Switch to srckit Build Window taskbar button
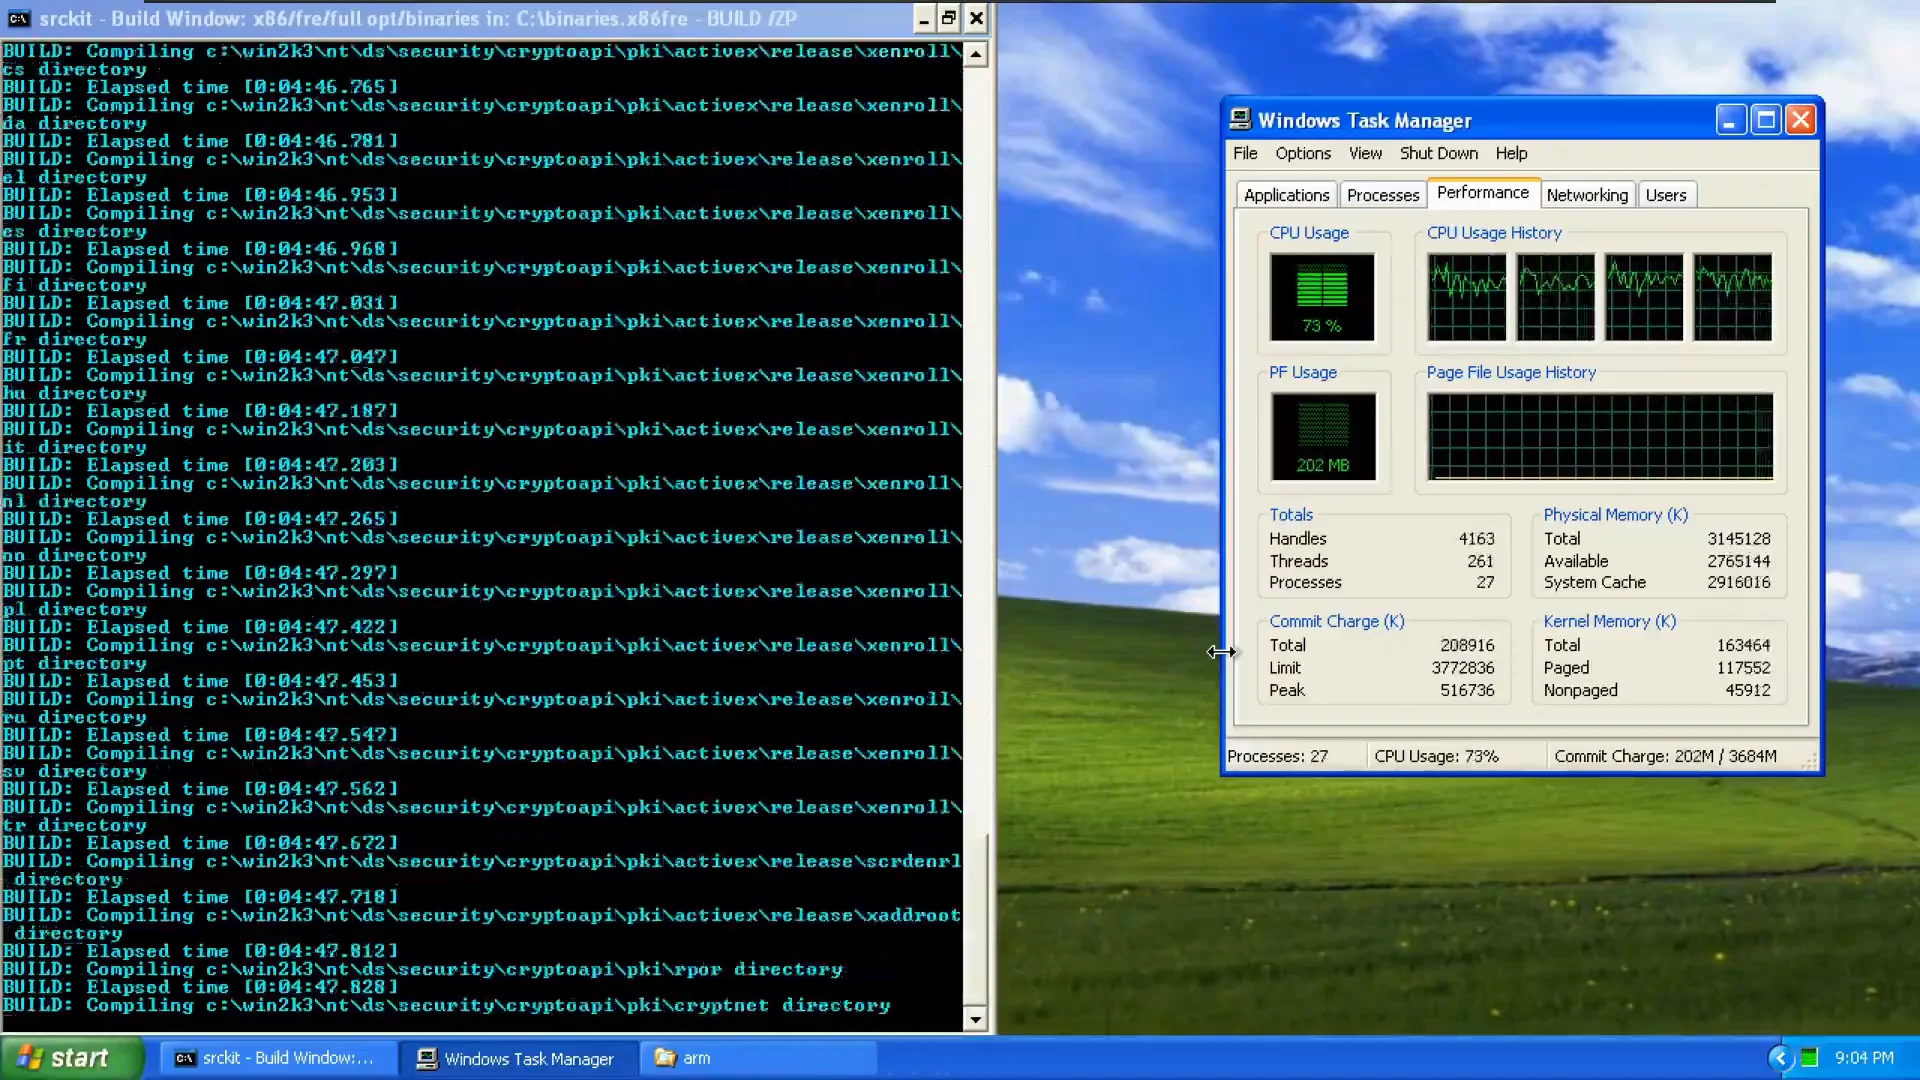The image size is (1920, 1080). pos(275,1058)
